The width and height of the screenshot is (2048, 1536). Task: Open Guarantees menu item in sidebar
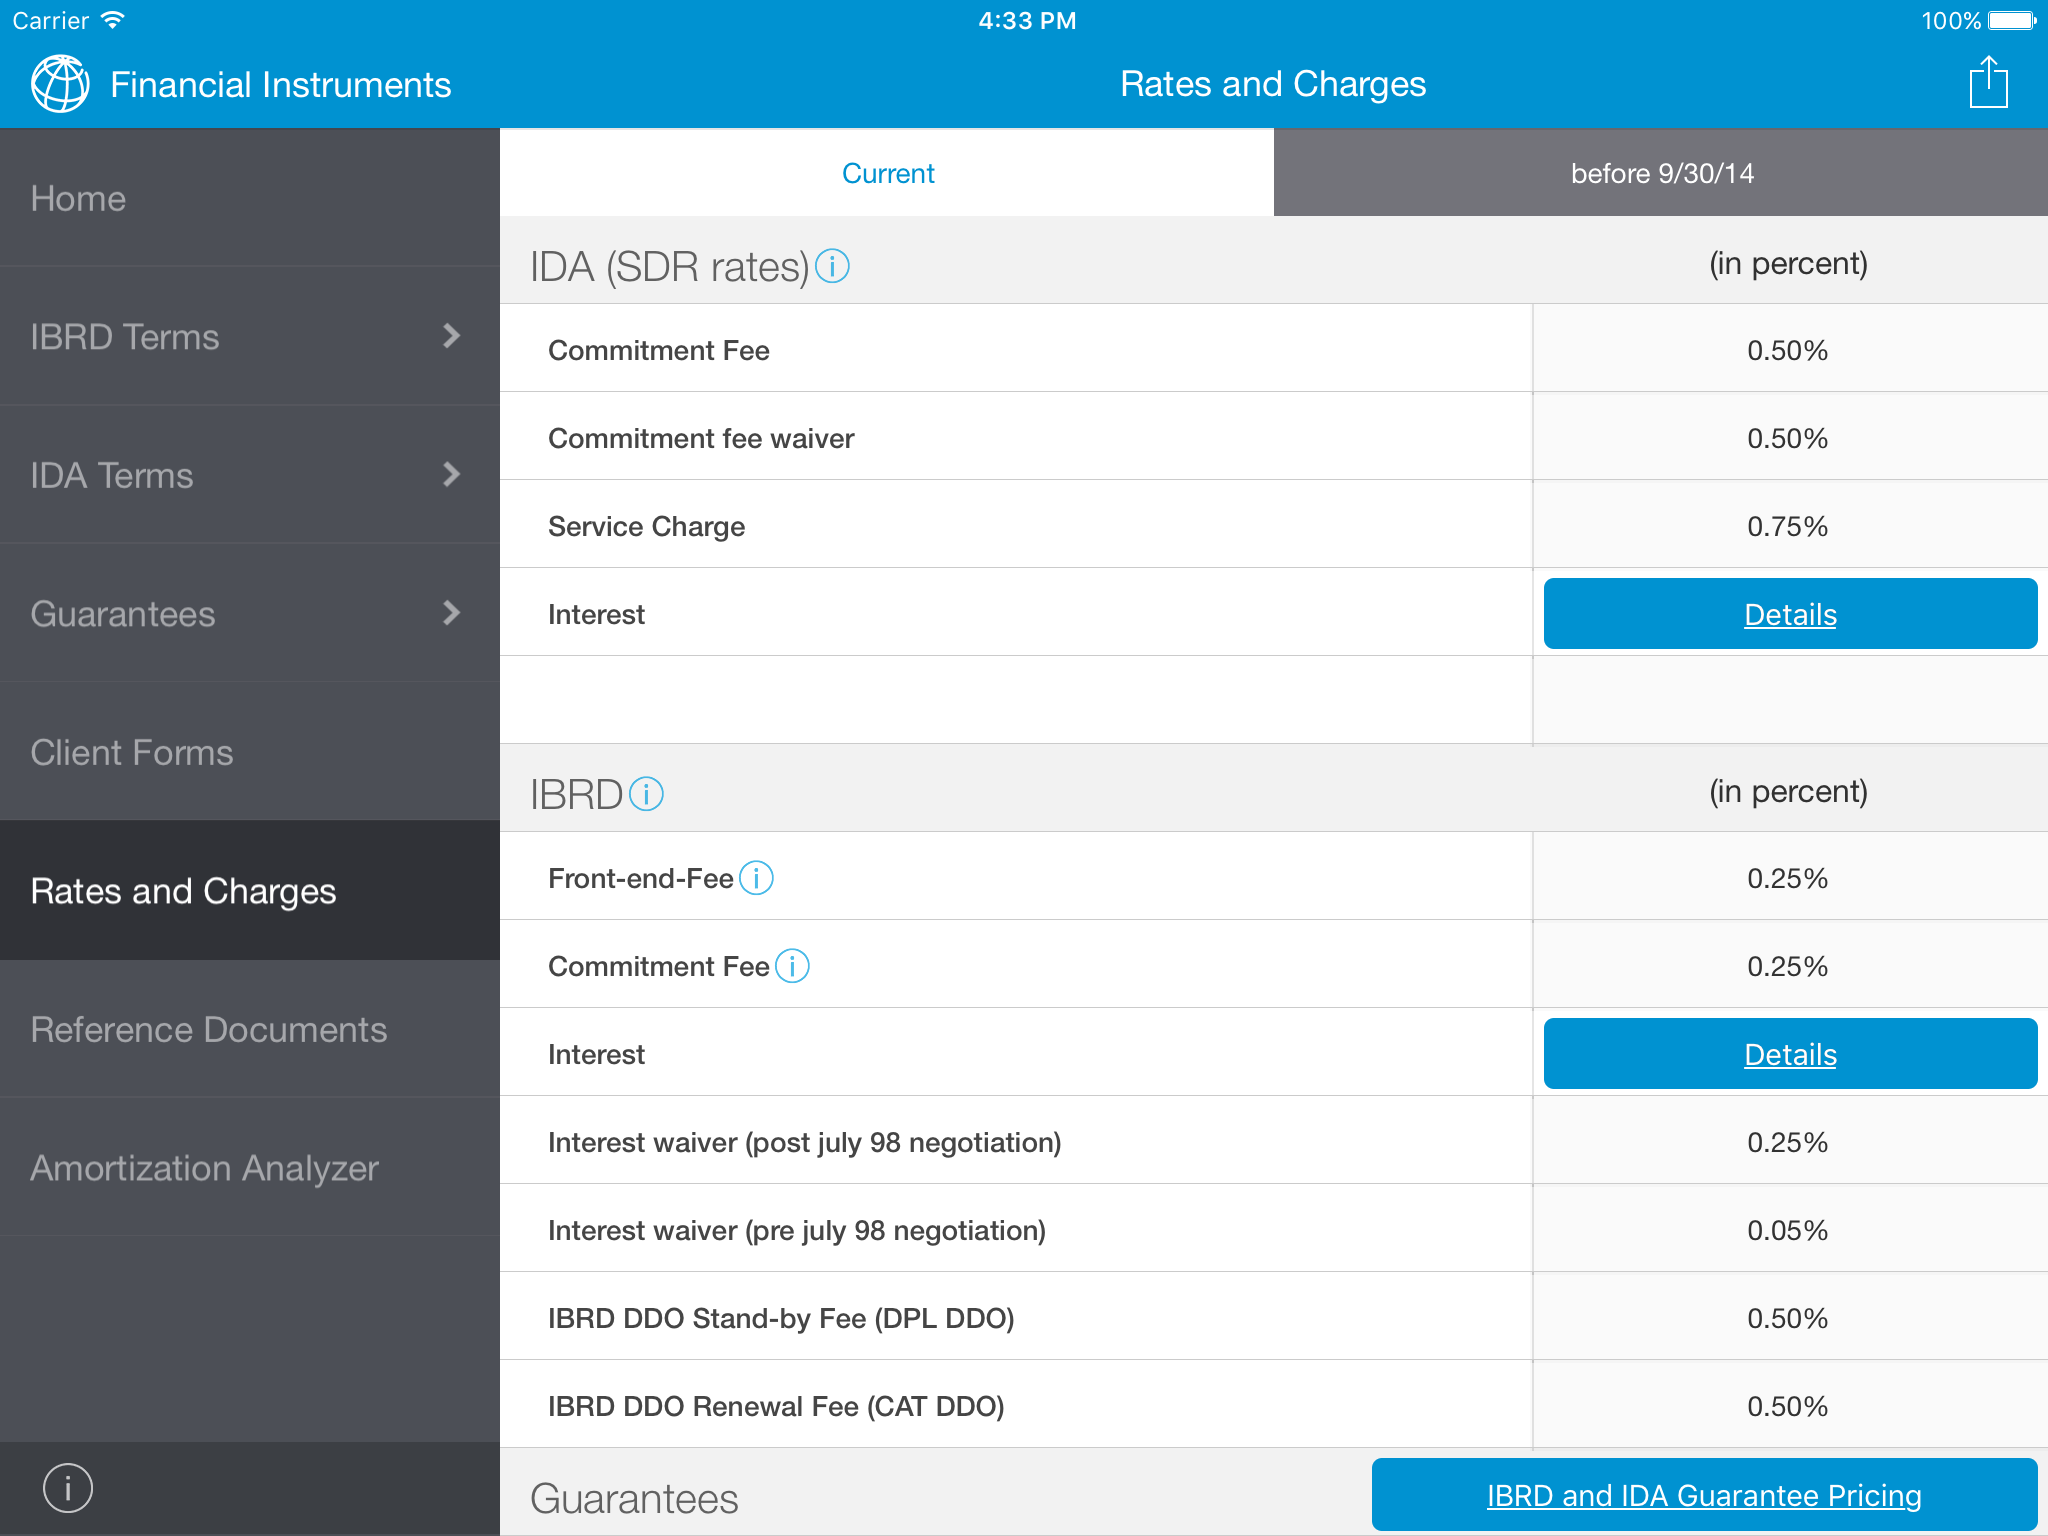tap(250, 613)
